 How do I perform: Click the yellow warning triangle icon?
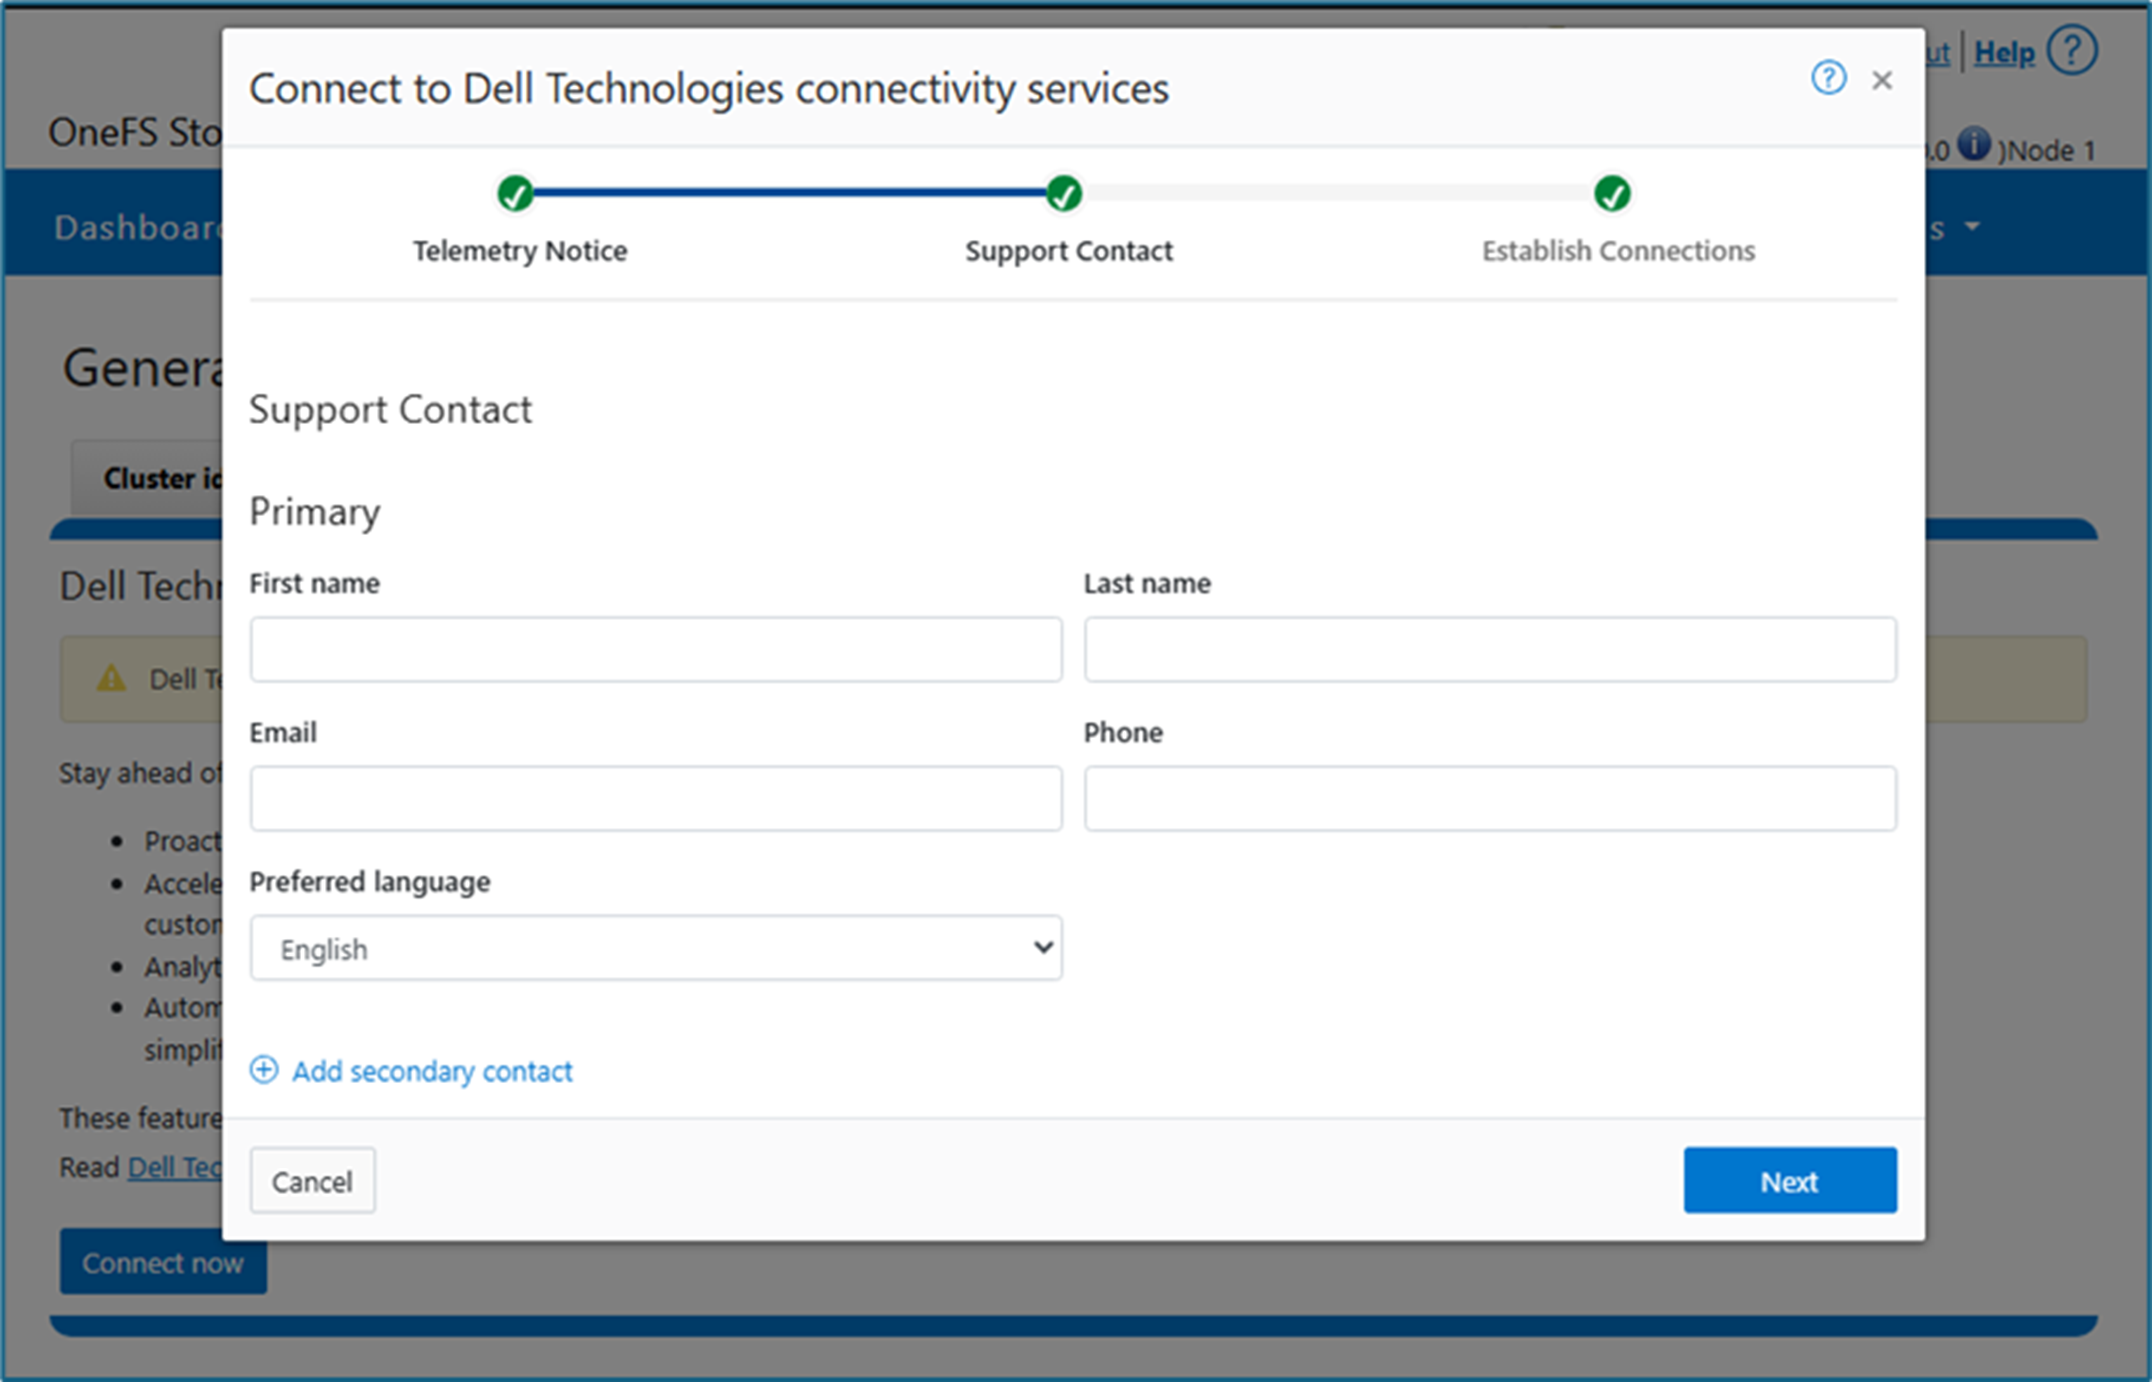pos(111,679)
